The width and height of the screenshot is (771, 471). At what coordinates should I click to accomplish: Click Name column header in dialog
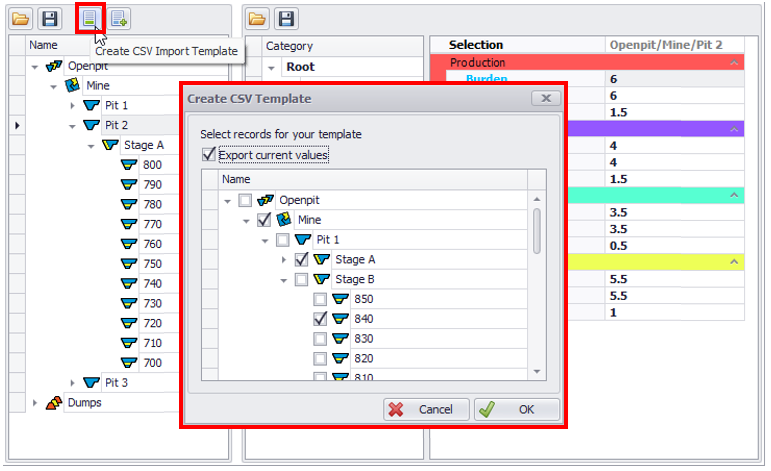click(x=373, y=179)
